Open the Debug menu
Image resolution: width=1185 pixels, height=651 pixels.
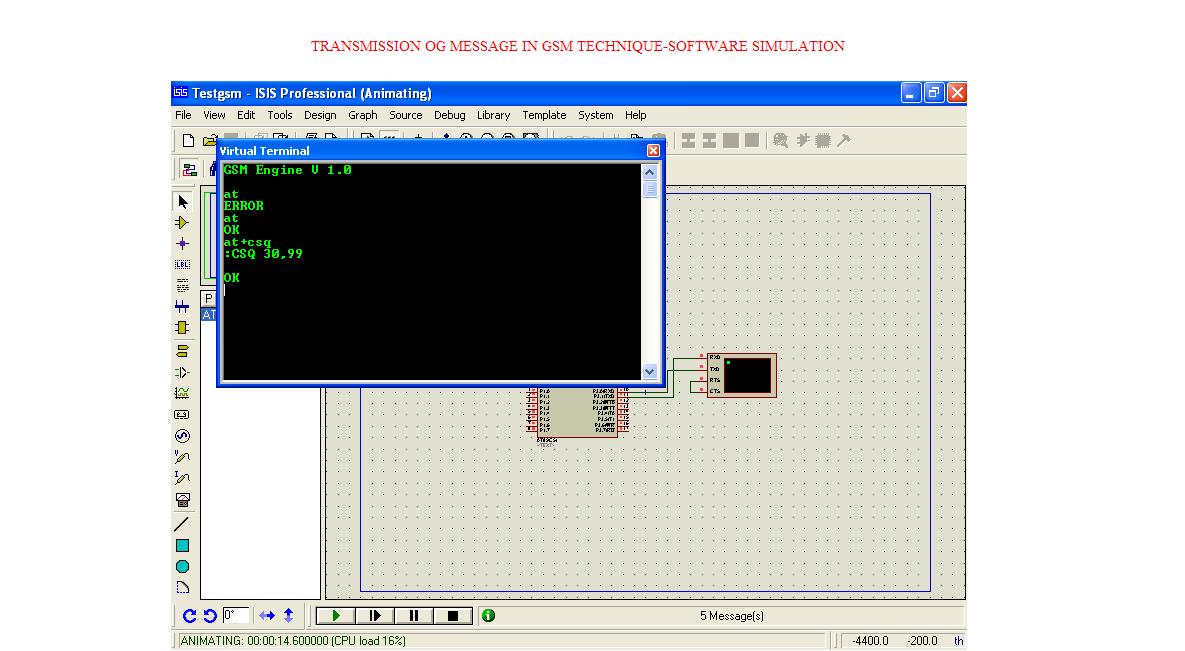450,115
